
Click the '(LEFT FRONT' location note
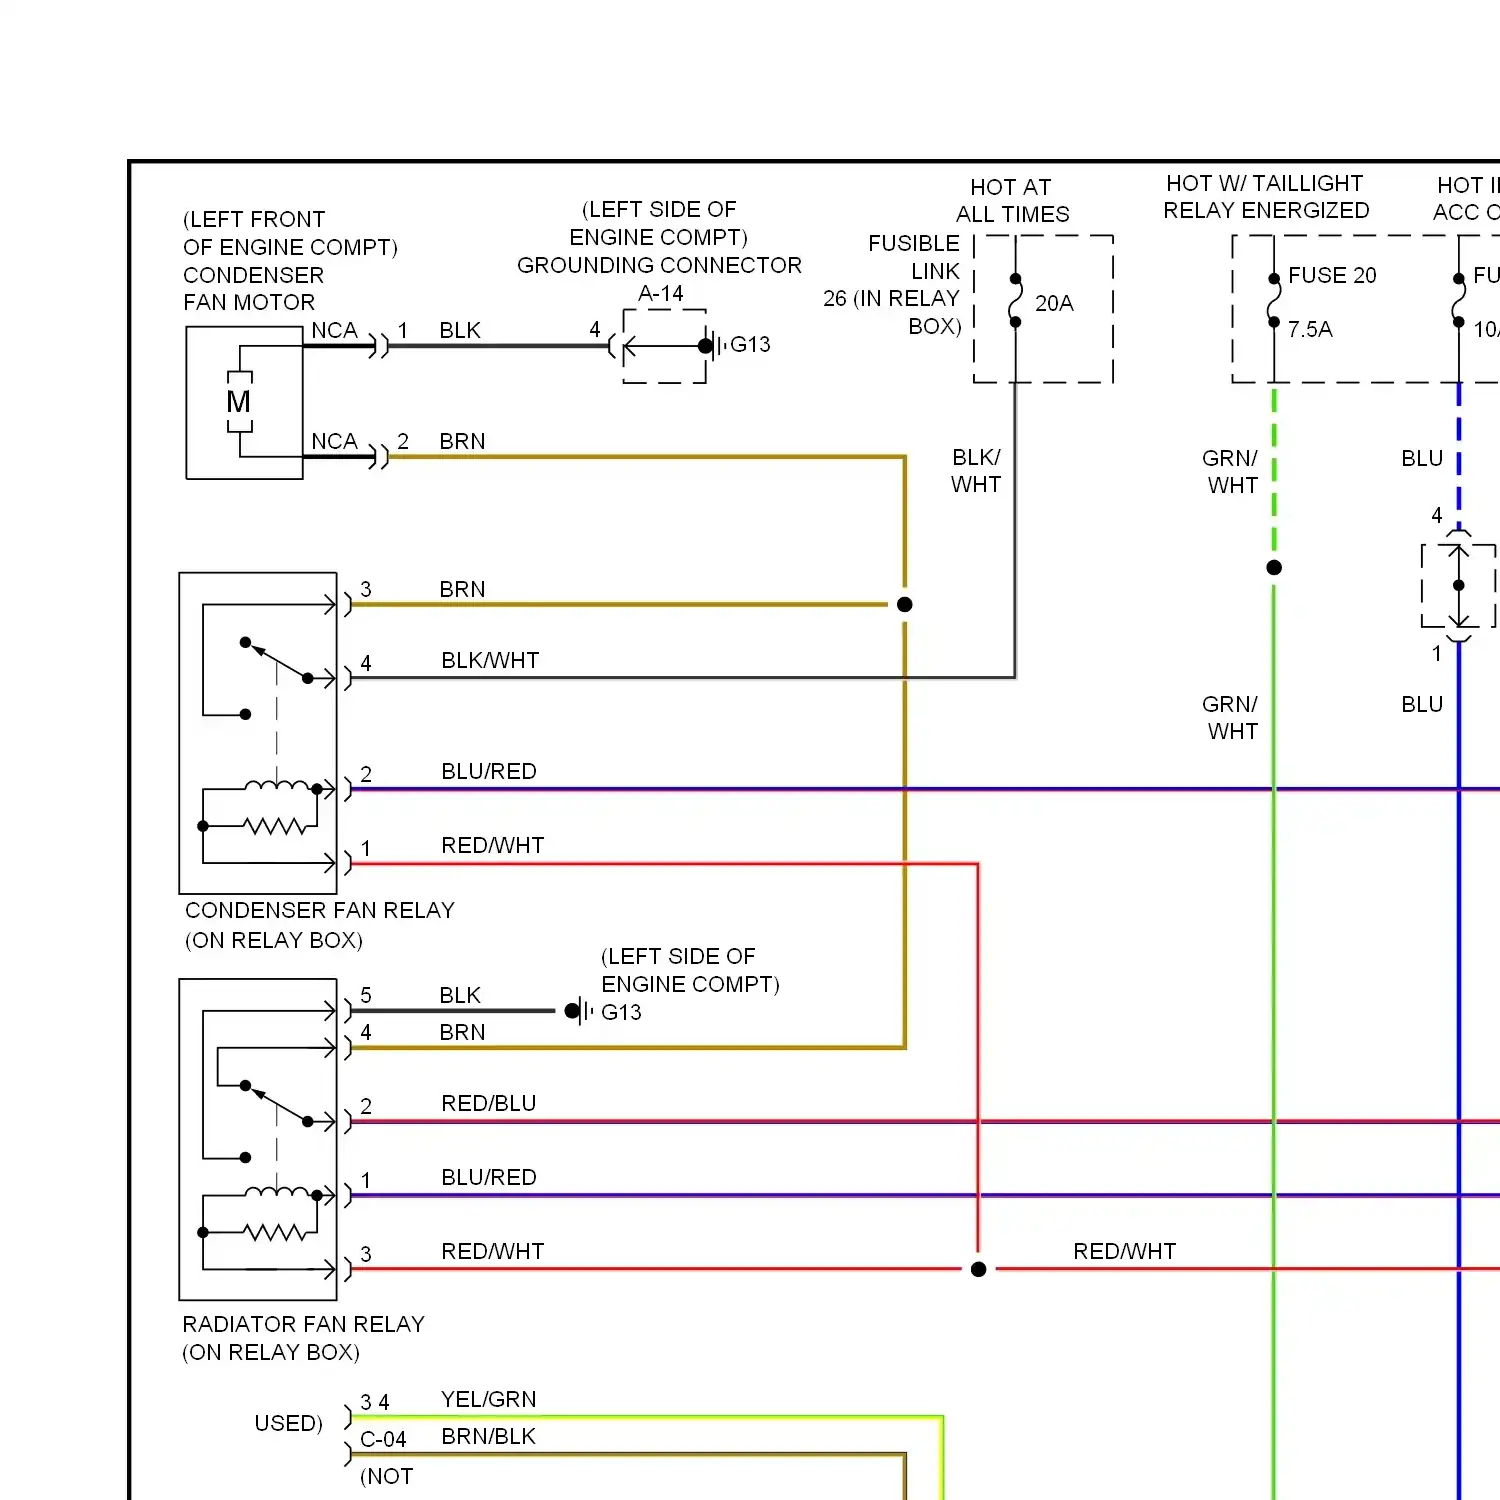(254, 219)
